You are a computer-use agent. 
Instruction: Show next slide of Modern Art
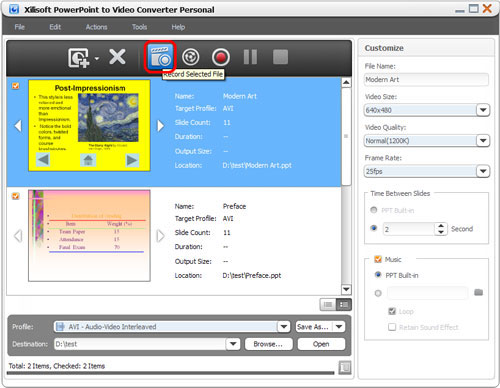pos(160,126)
